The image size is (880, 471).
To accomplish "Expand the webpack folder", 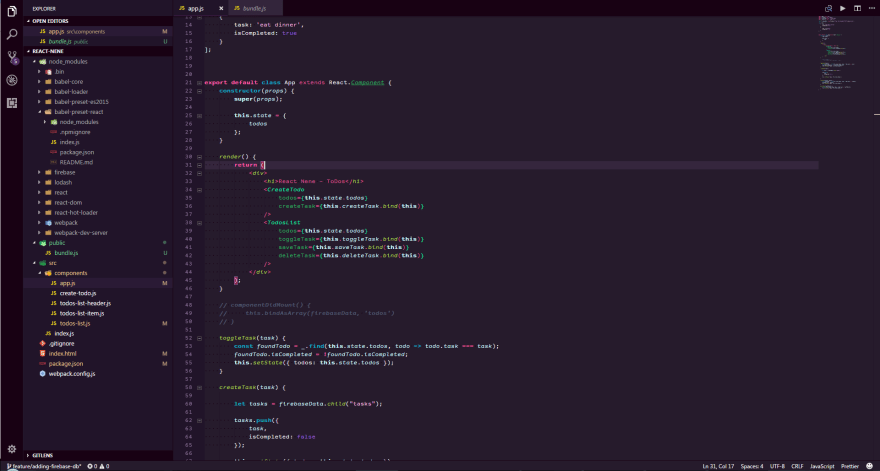I will pyautogui.click(x=98, y=222).
